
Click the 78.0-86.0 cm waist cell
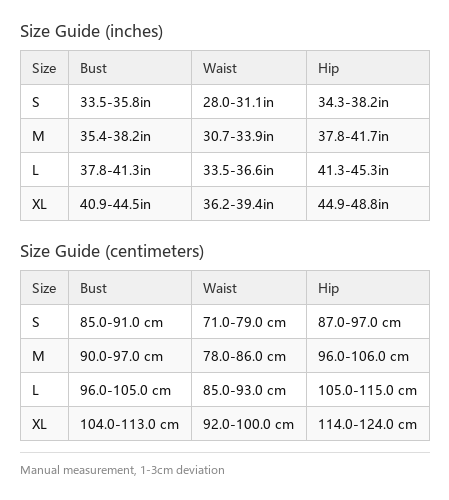pos(249,356)
